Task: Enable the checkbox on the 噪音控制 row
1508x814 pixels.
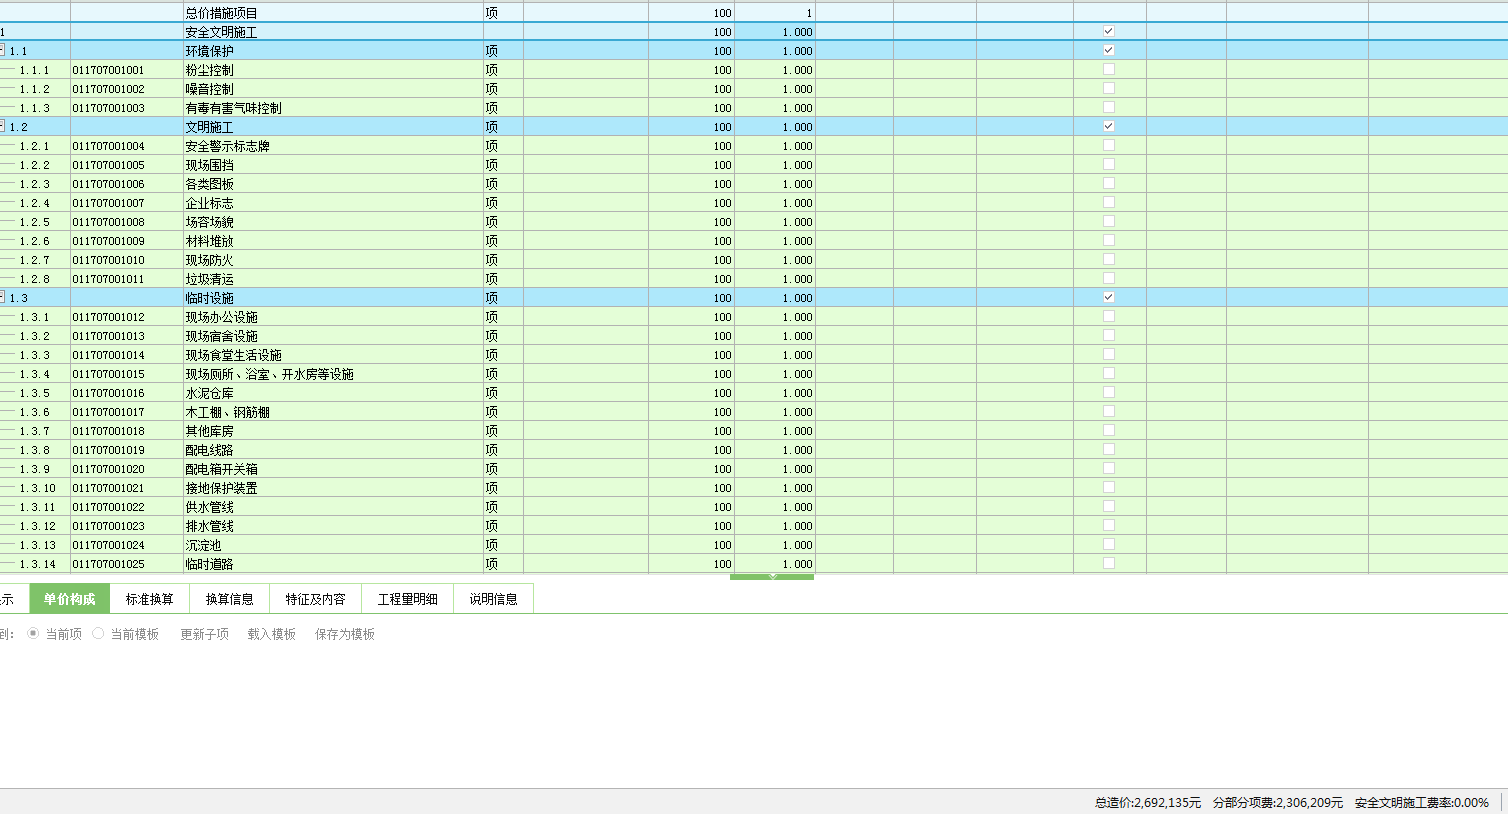Action: (x=1109, y=88)
